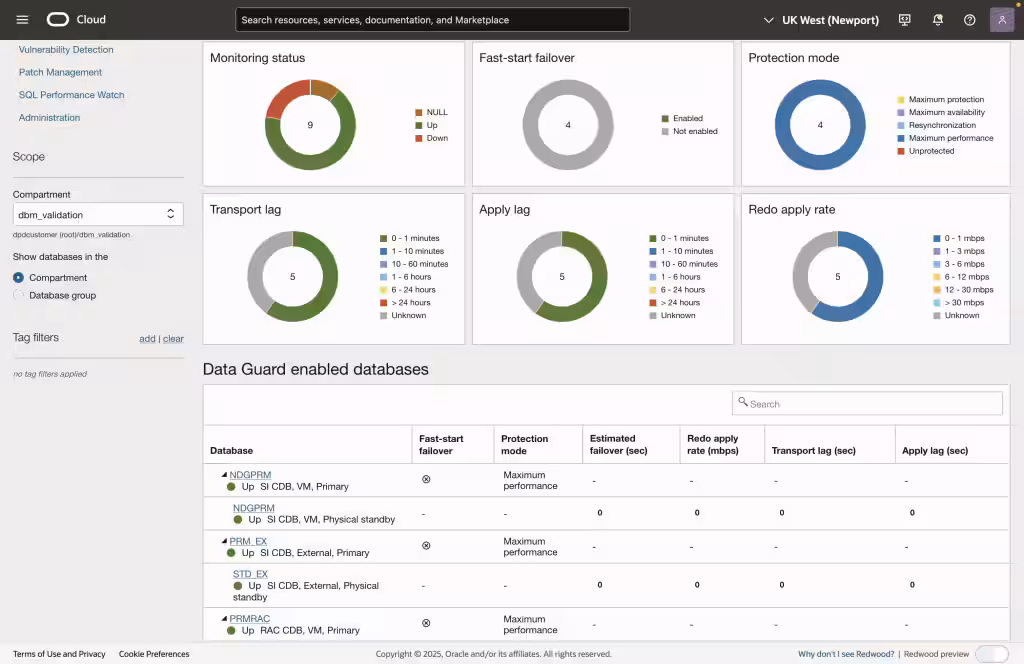This screenshot has width=1024, height=664.
Task: Open the Help question mark icon
Action: click(969, 19)
